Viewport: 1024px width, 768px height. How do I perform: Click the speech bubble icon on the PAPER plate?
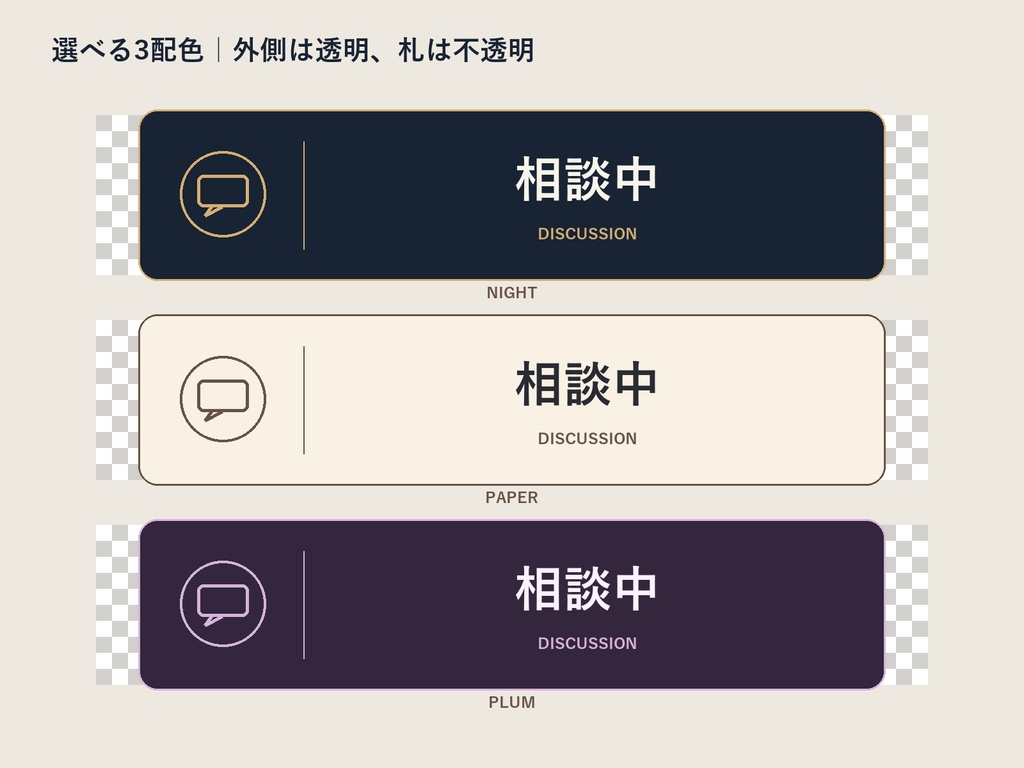[223, 399]
